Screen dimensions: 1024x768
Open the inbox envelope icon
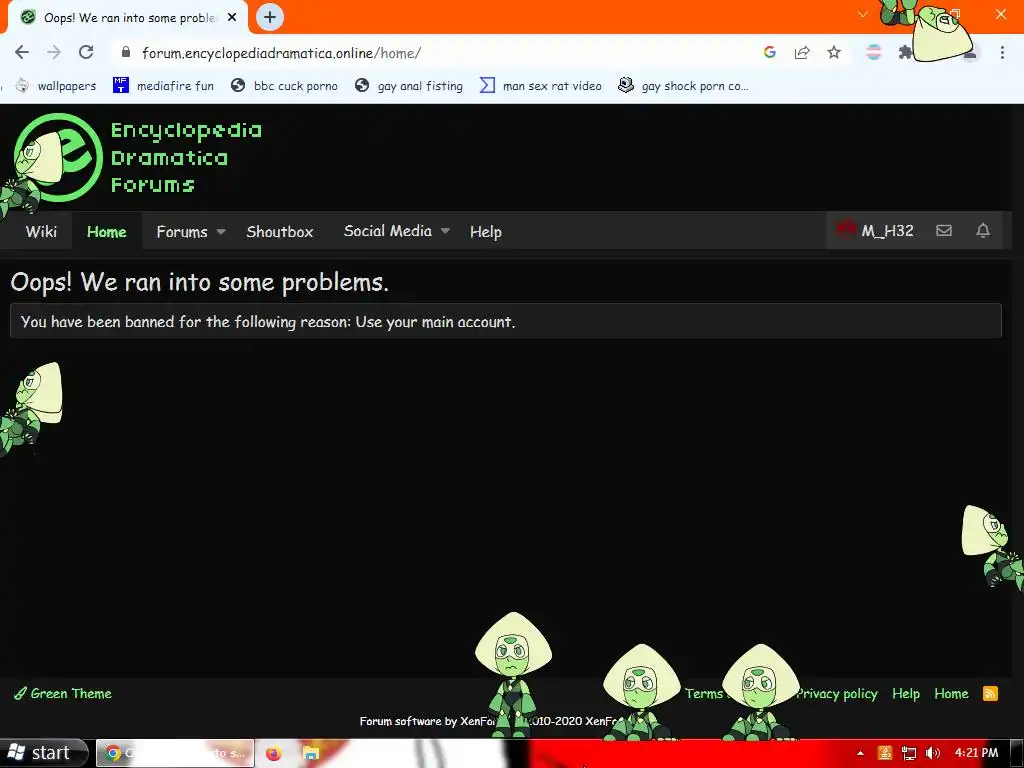[x=944, y=231]
